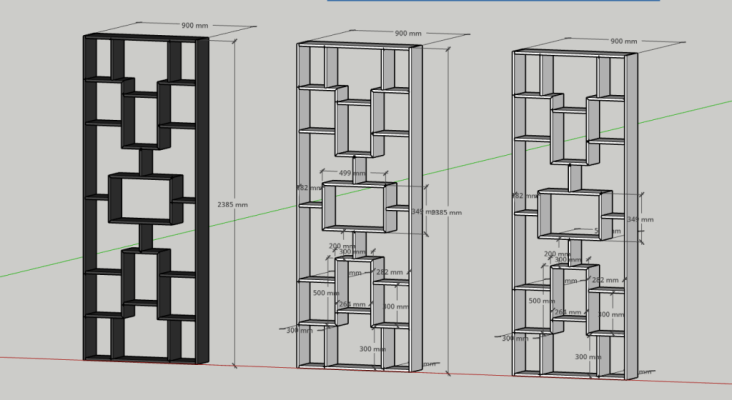Select the 200 mm dimension on middle bookshelf
The width and height of the screenshot is (732, 400).
point(341,246)
